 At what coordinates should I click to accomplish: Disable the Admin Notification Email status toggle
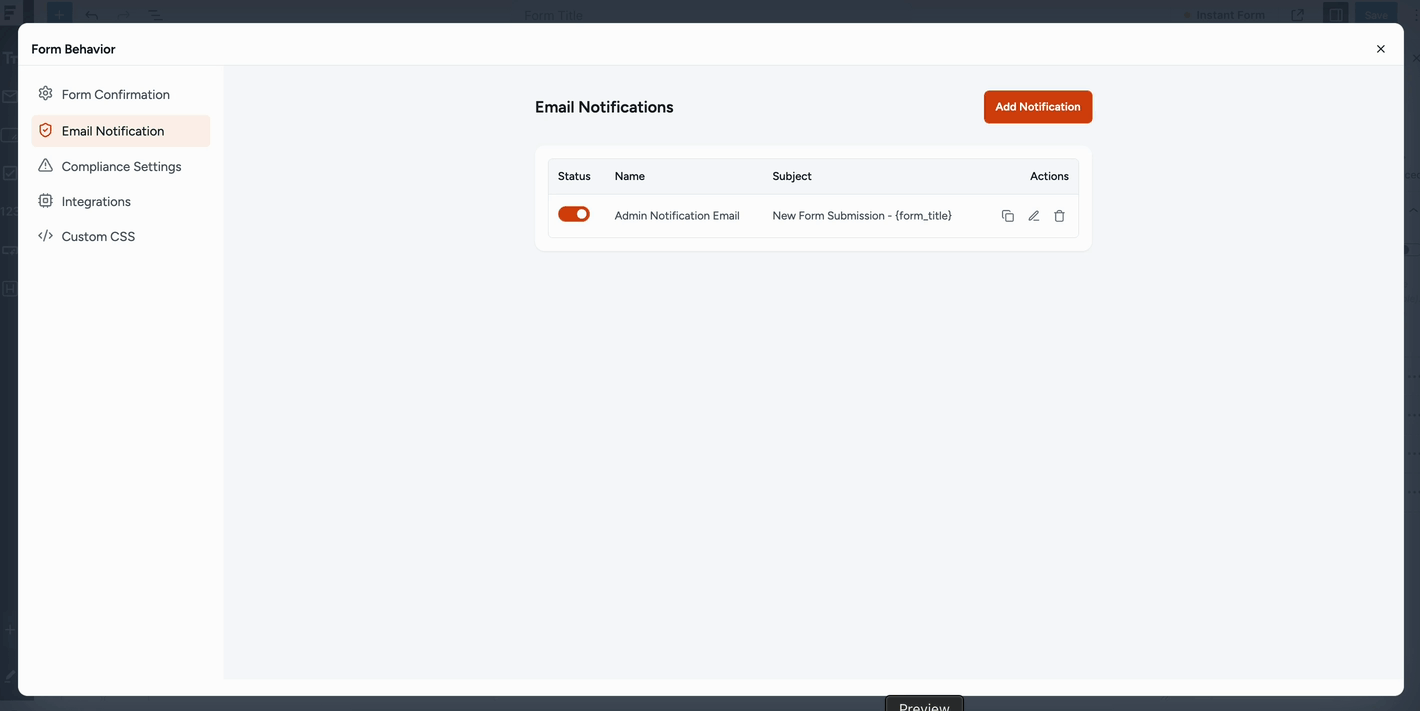click(x=573, y=213)
